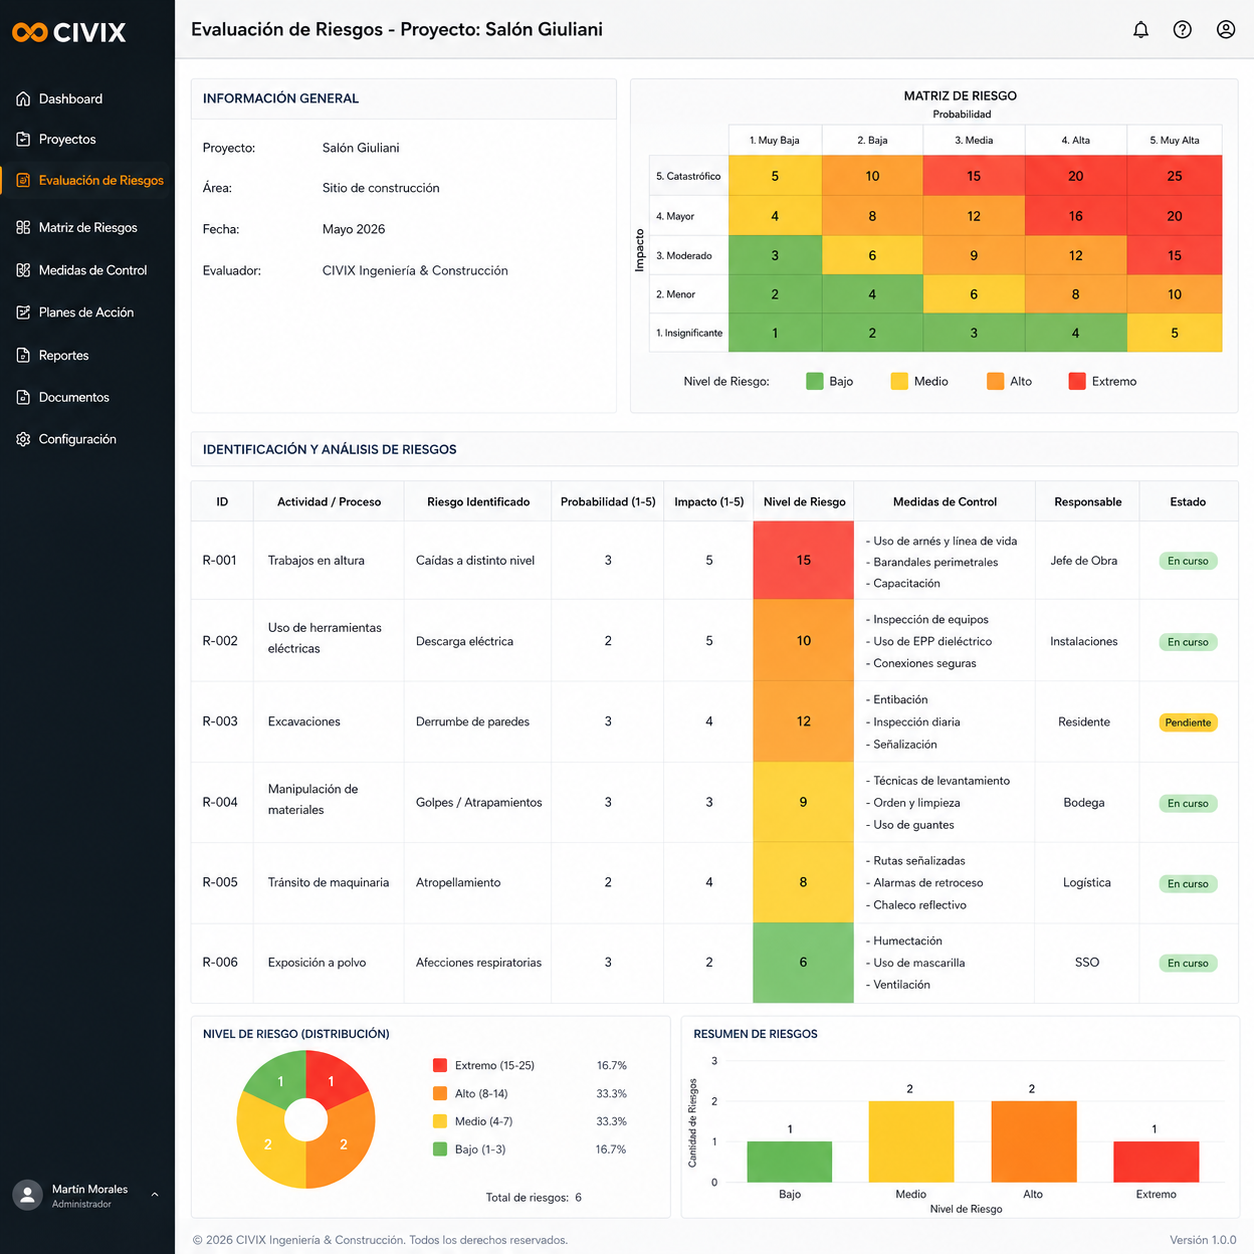Screen dimensions: 1254x1254
Task: Open the user account profile icon
Action: pos(1225,29)
